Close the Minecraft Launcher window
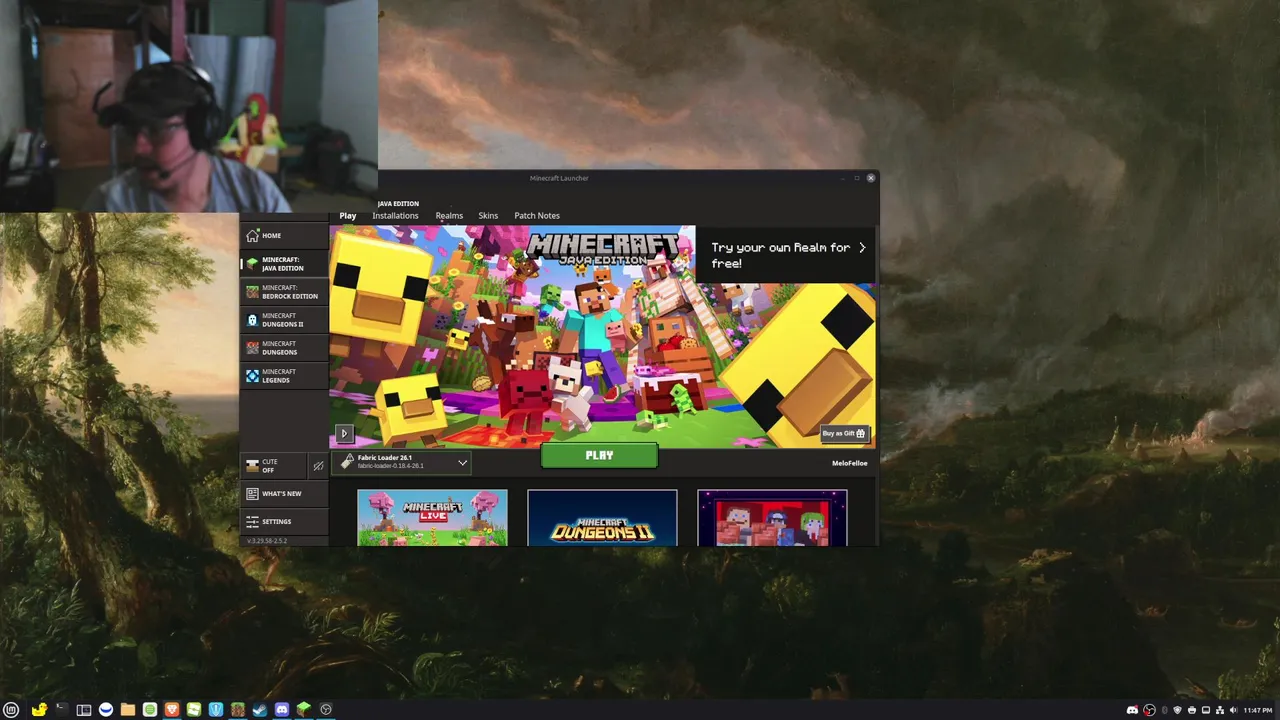1280x720 pixels. [871, 178]
